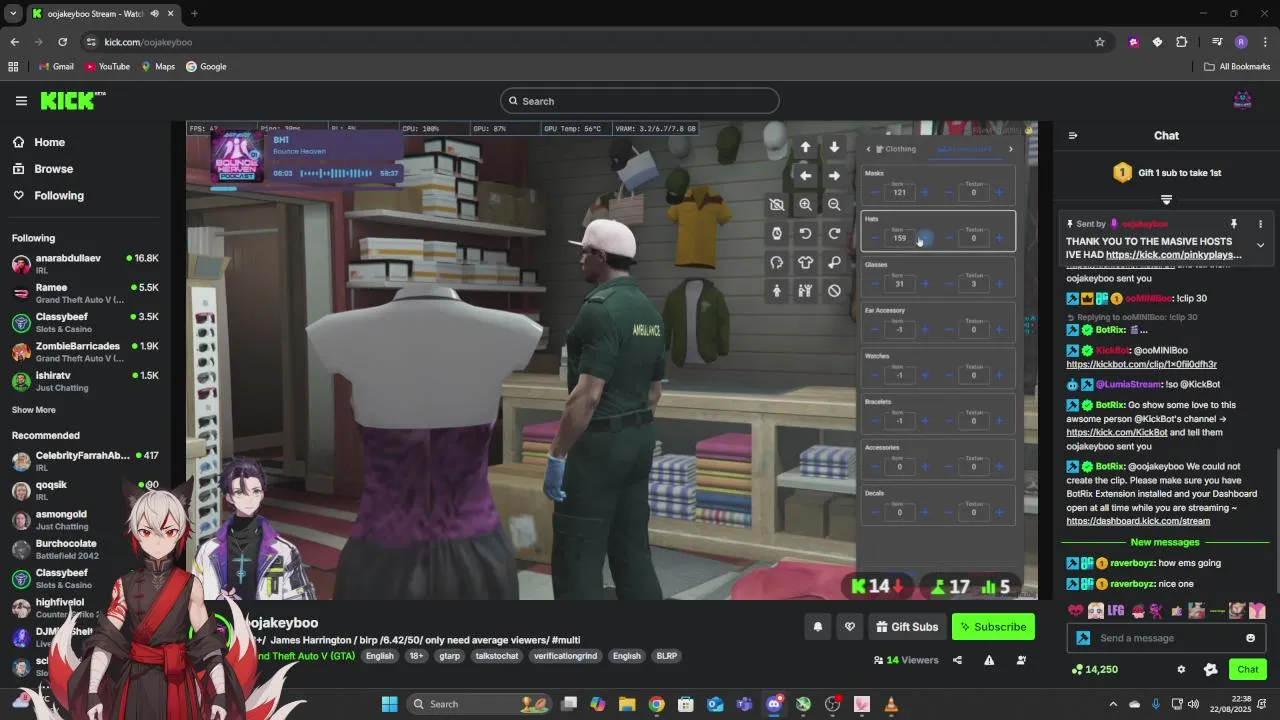This screenshot has height=720, width=1280.
Task: Open chat settings gear icon
Action: [x=1181, y=669]
